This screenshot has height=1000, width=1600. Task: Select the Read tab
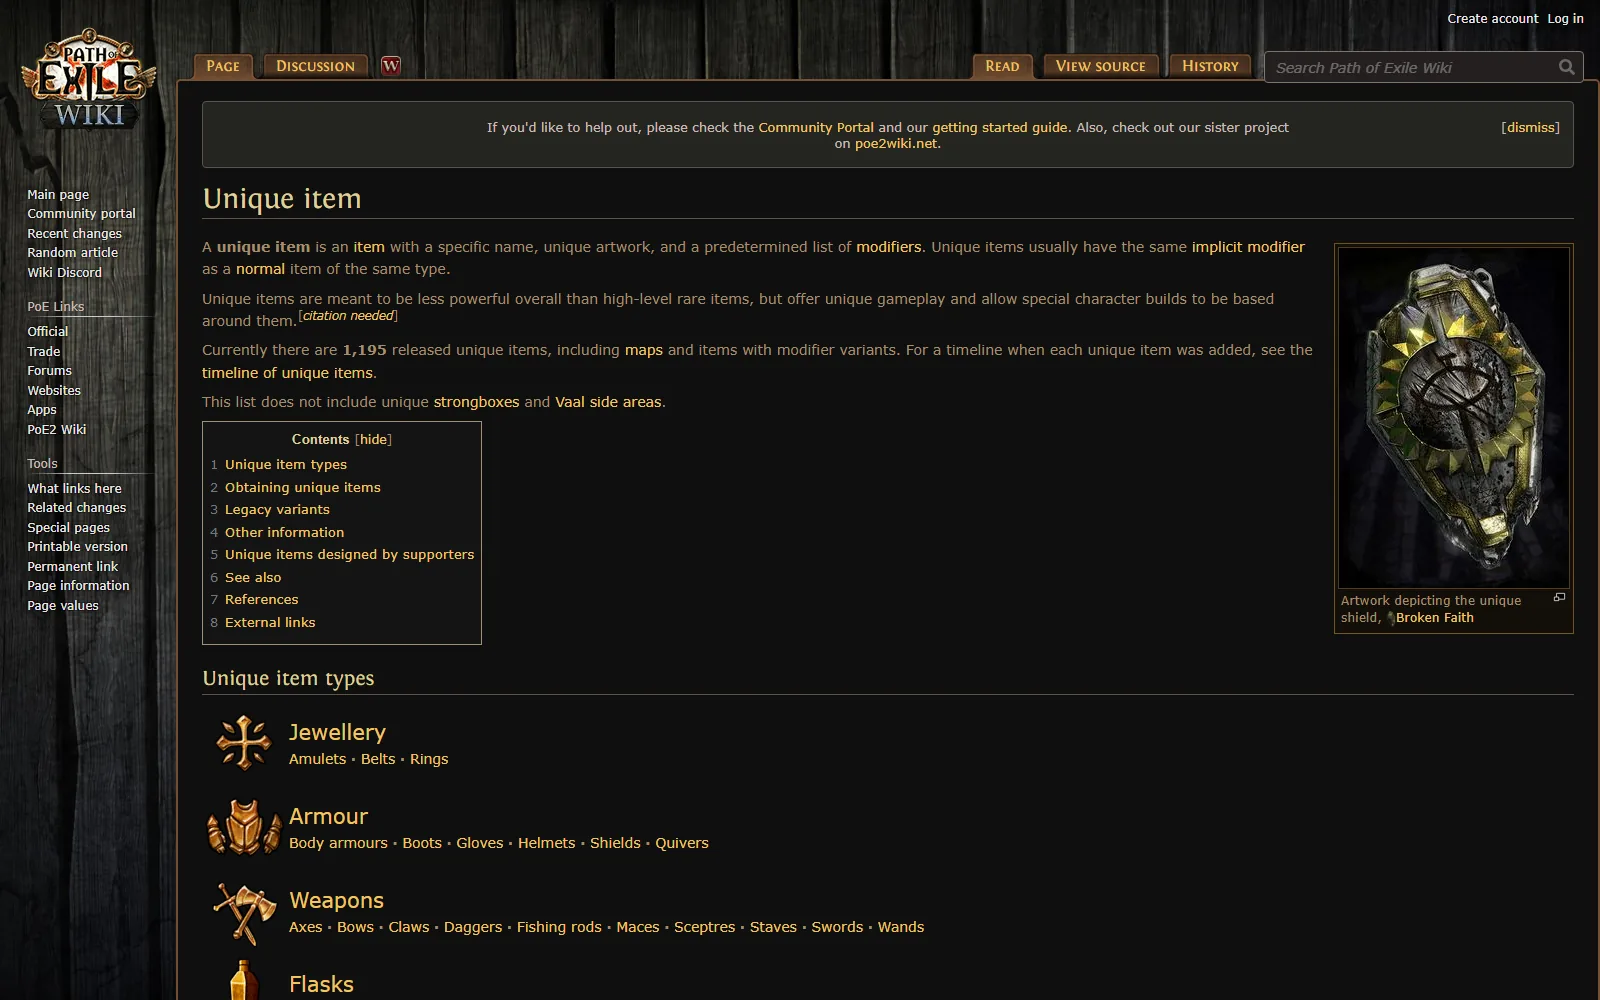[1002, 66]
